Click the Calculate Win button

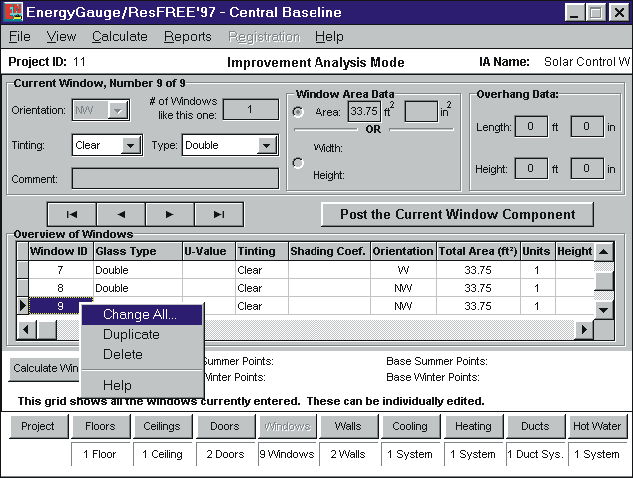(x=46, y=368)
